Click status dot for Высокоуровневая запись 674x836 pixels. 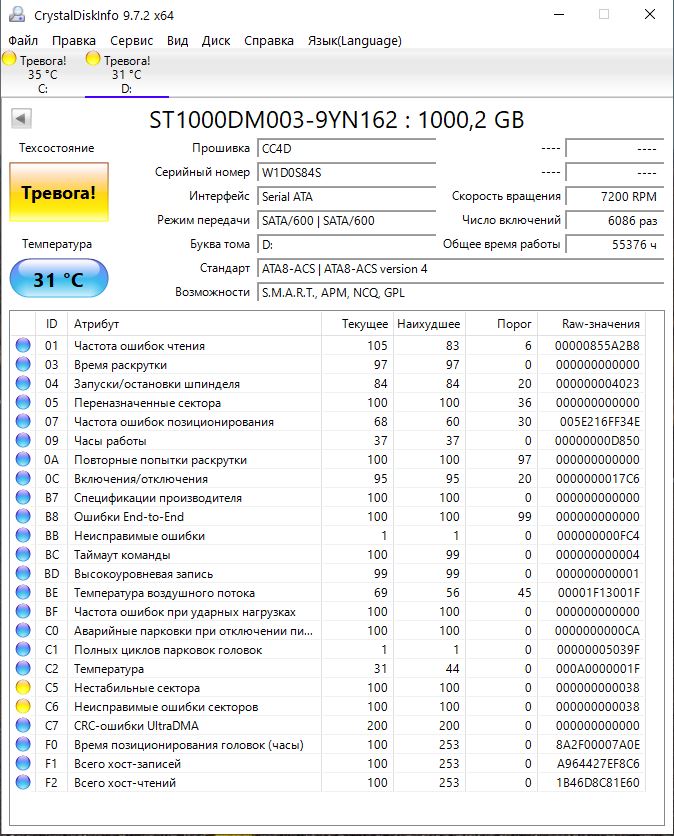coord(23,573)
